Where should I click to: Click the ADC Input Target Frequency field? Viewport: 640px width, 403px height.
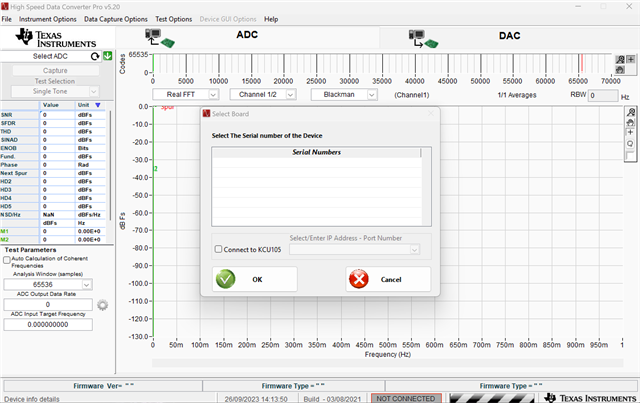[x=48, y=325]
